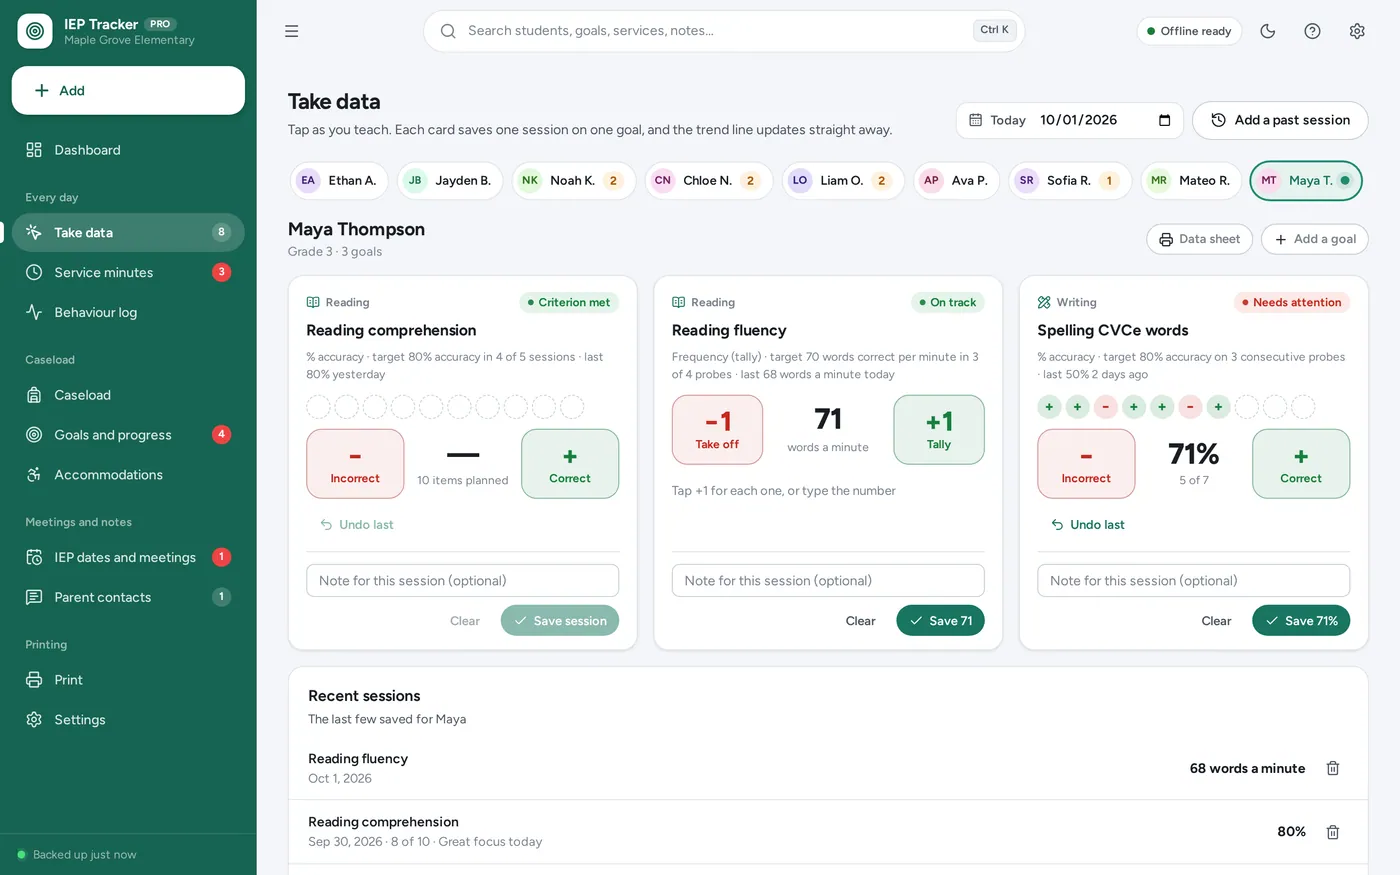The height and width of the screenshot is (875, 1400).
Task: Click the Add button in sidebar
Action: click(x=128, y=90)
